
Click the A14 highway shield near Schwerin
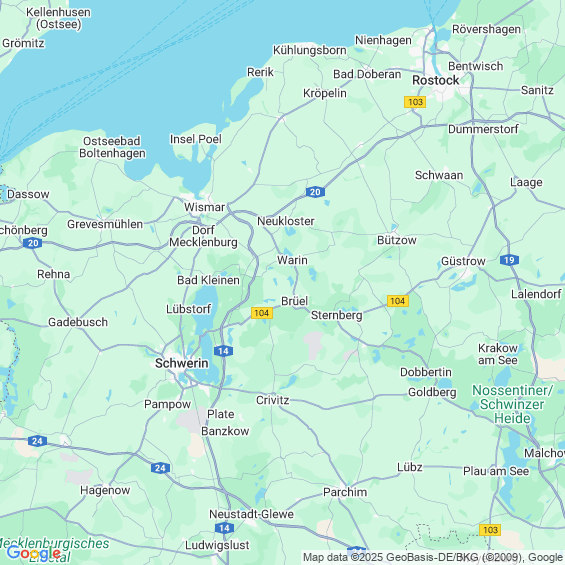coord(223,351)
